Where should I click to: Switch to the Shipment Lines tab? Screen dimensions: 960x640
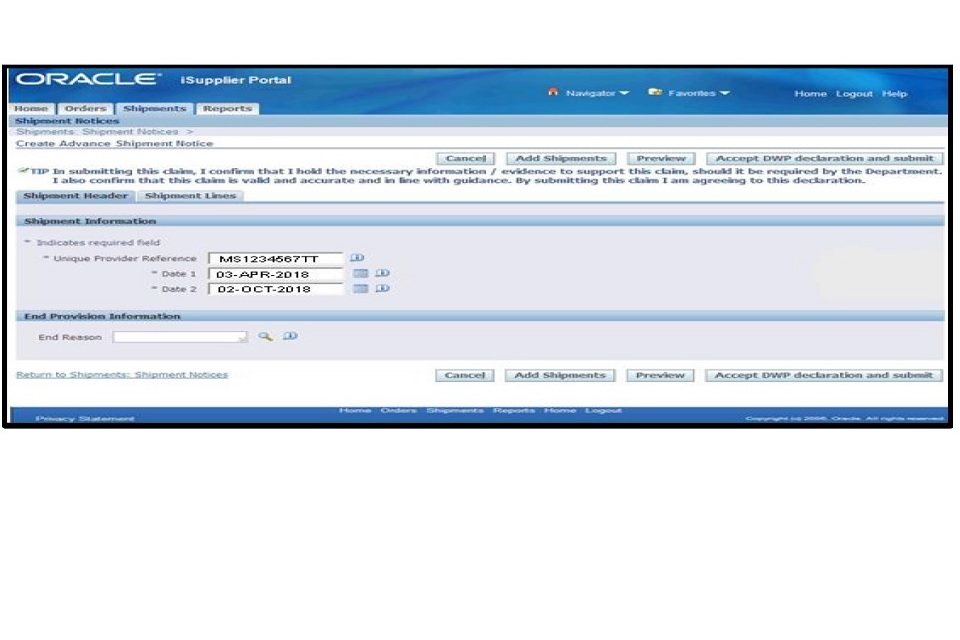190,196
